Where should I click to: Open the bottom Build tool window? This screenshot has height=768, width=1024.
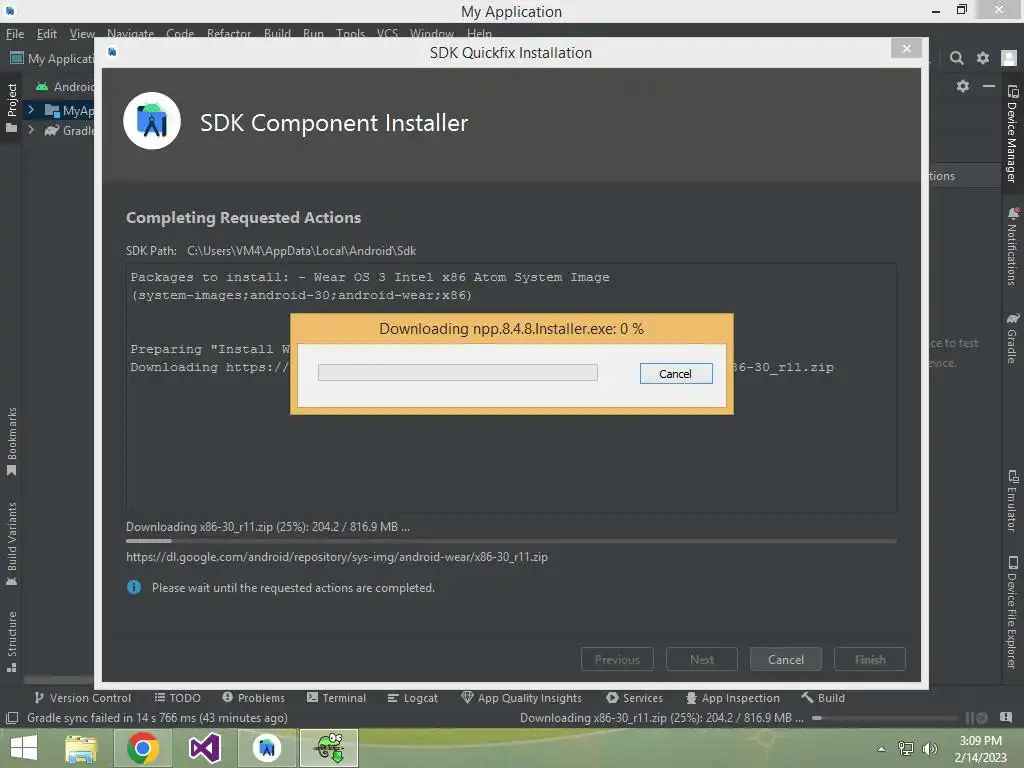823,697
